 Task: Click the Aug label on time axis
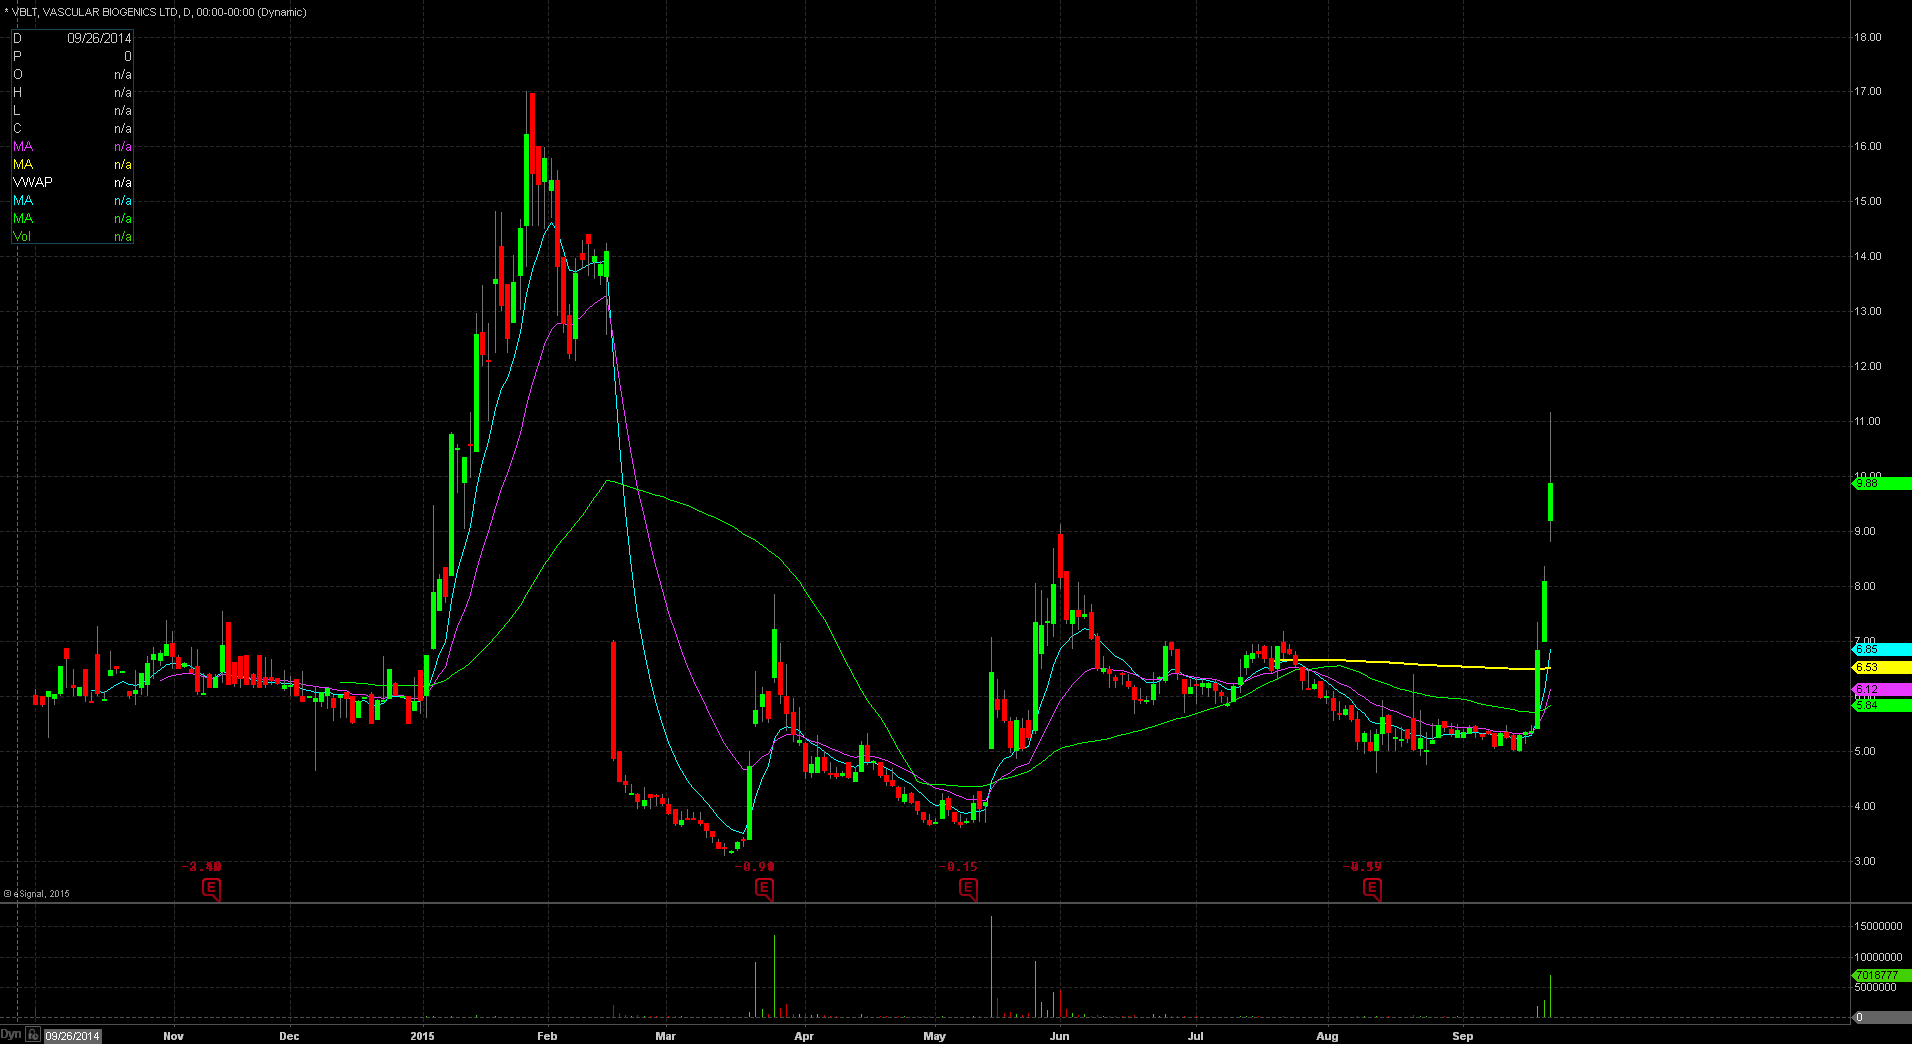(x=1327, y=1036)
